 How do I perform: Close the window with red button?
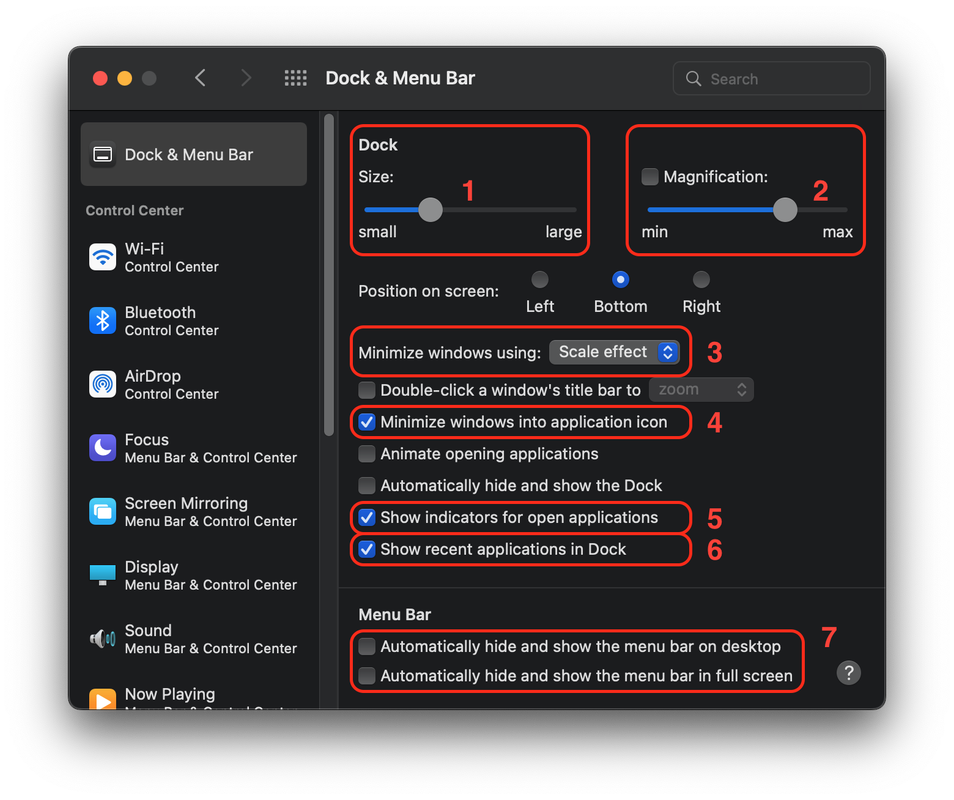(100, 78)
